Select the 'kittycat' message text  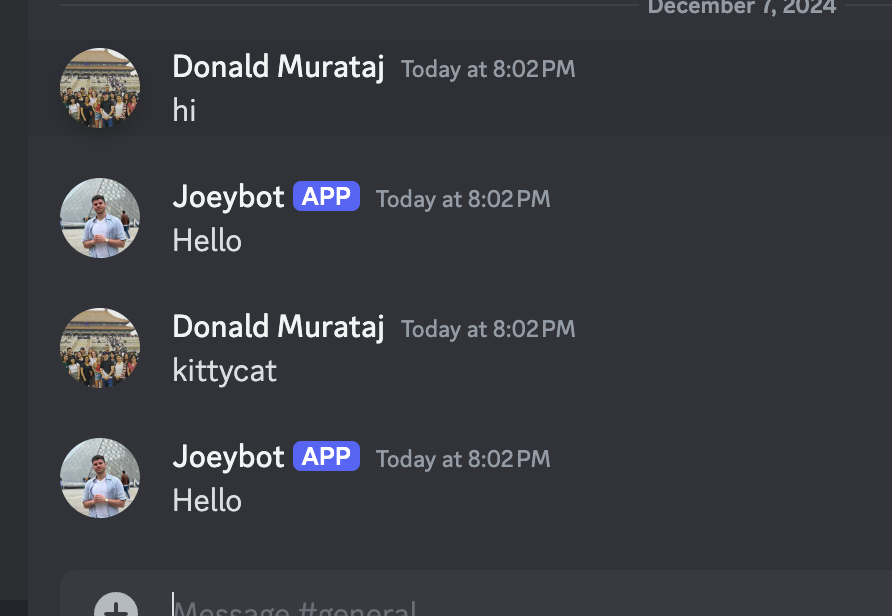point(225,371)
